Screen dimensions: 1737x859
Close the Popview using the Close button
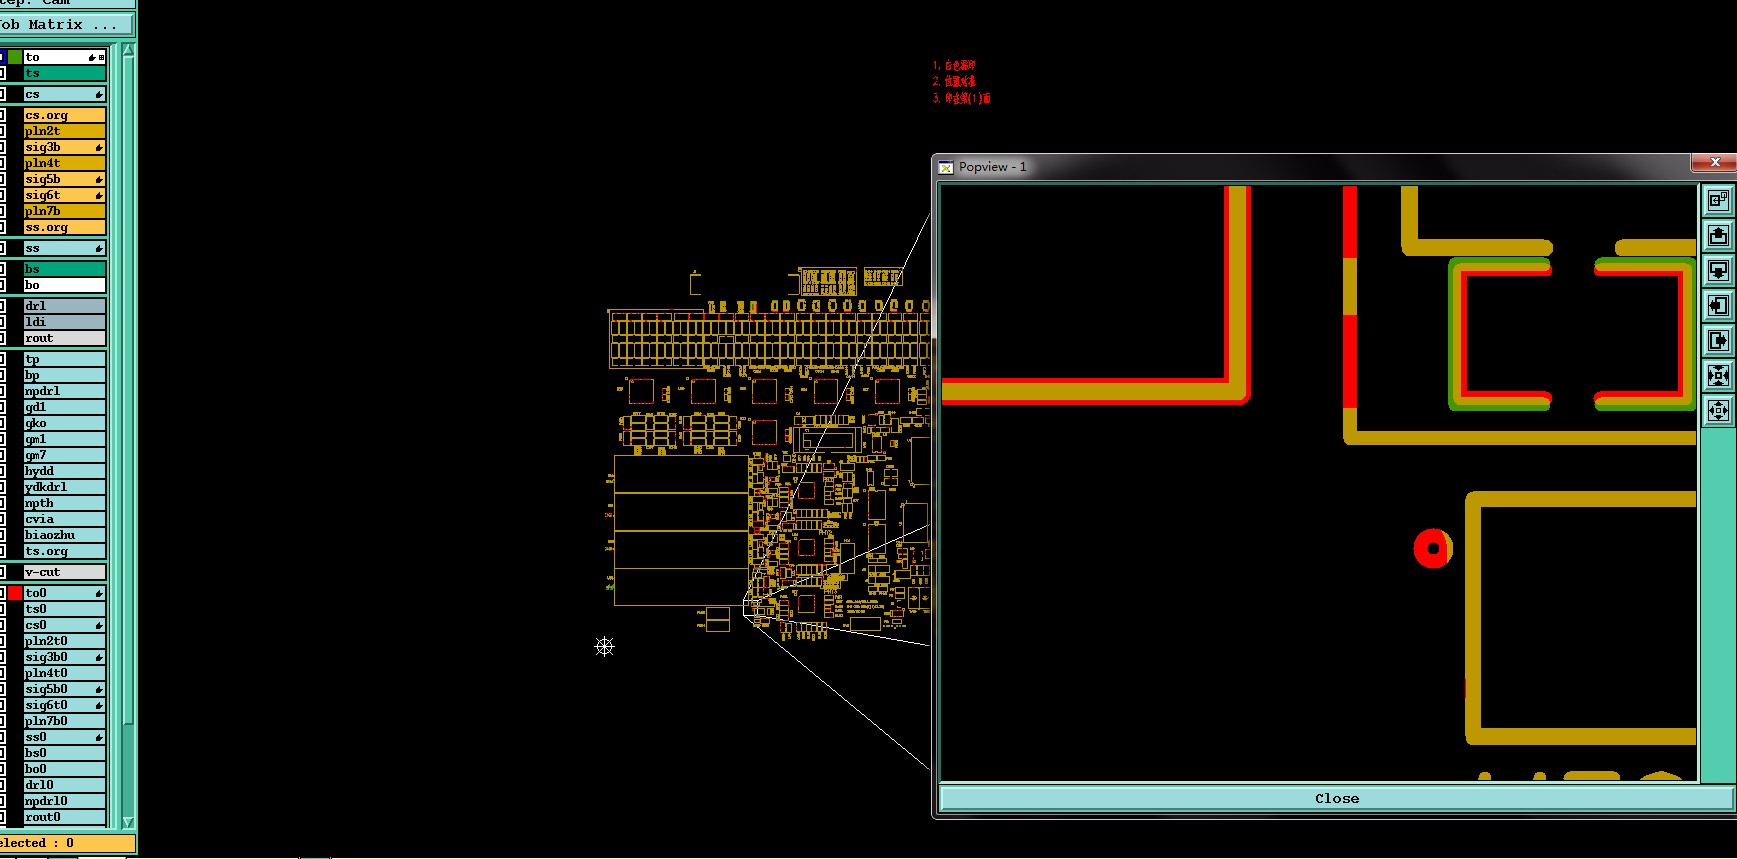(1337, 798)
